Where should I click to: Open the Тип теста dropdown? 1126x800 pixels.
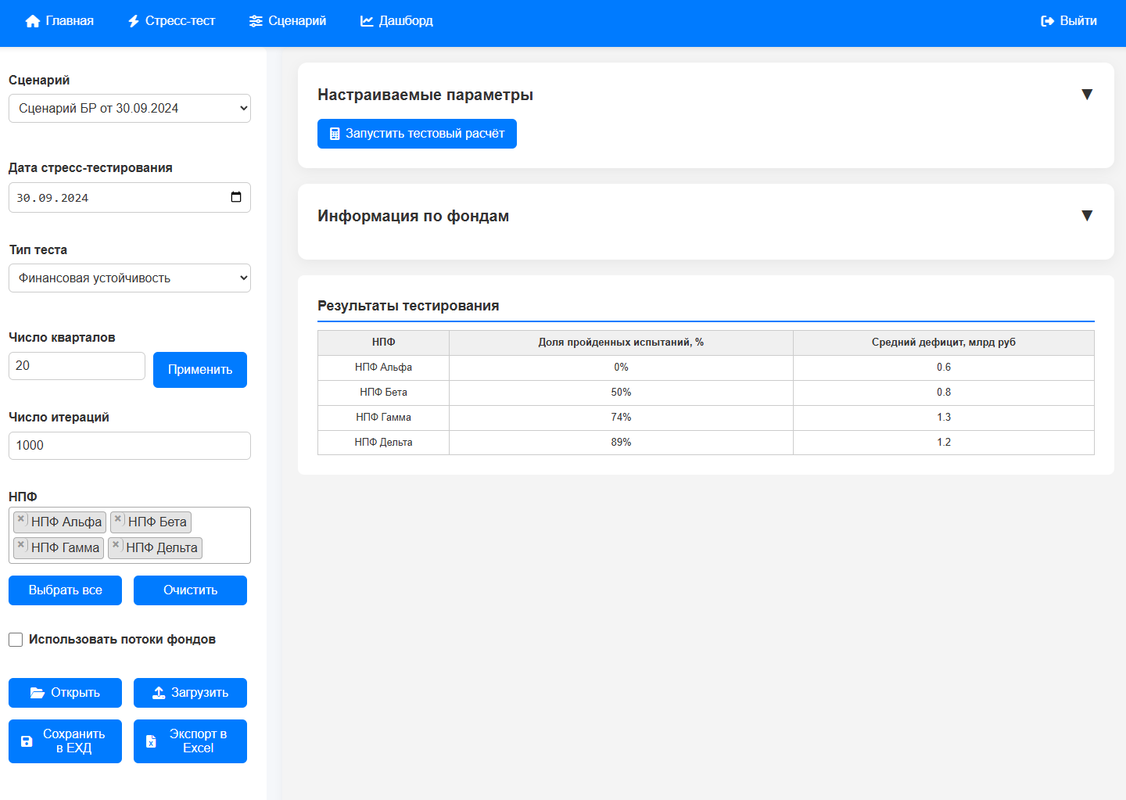click(129, 278)
